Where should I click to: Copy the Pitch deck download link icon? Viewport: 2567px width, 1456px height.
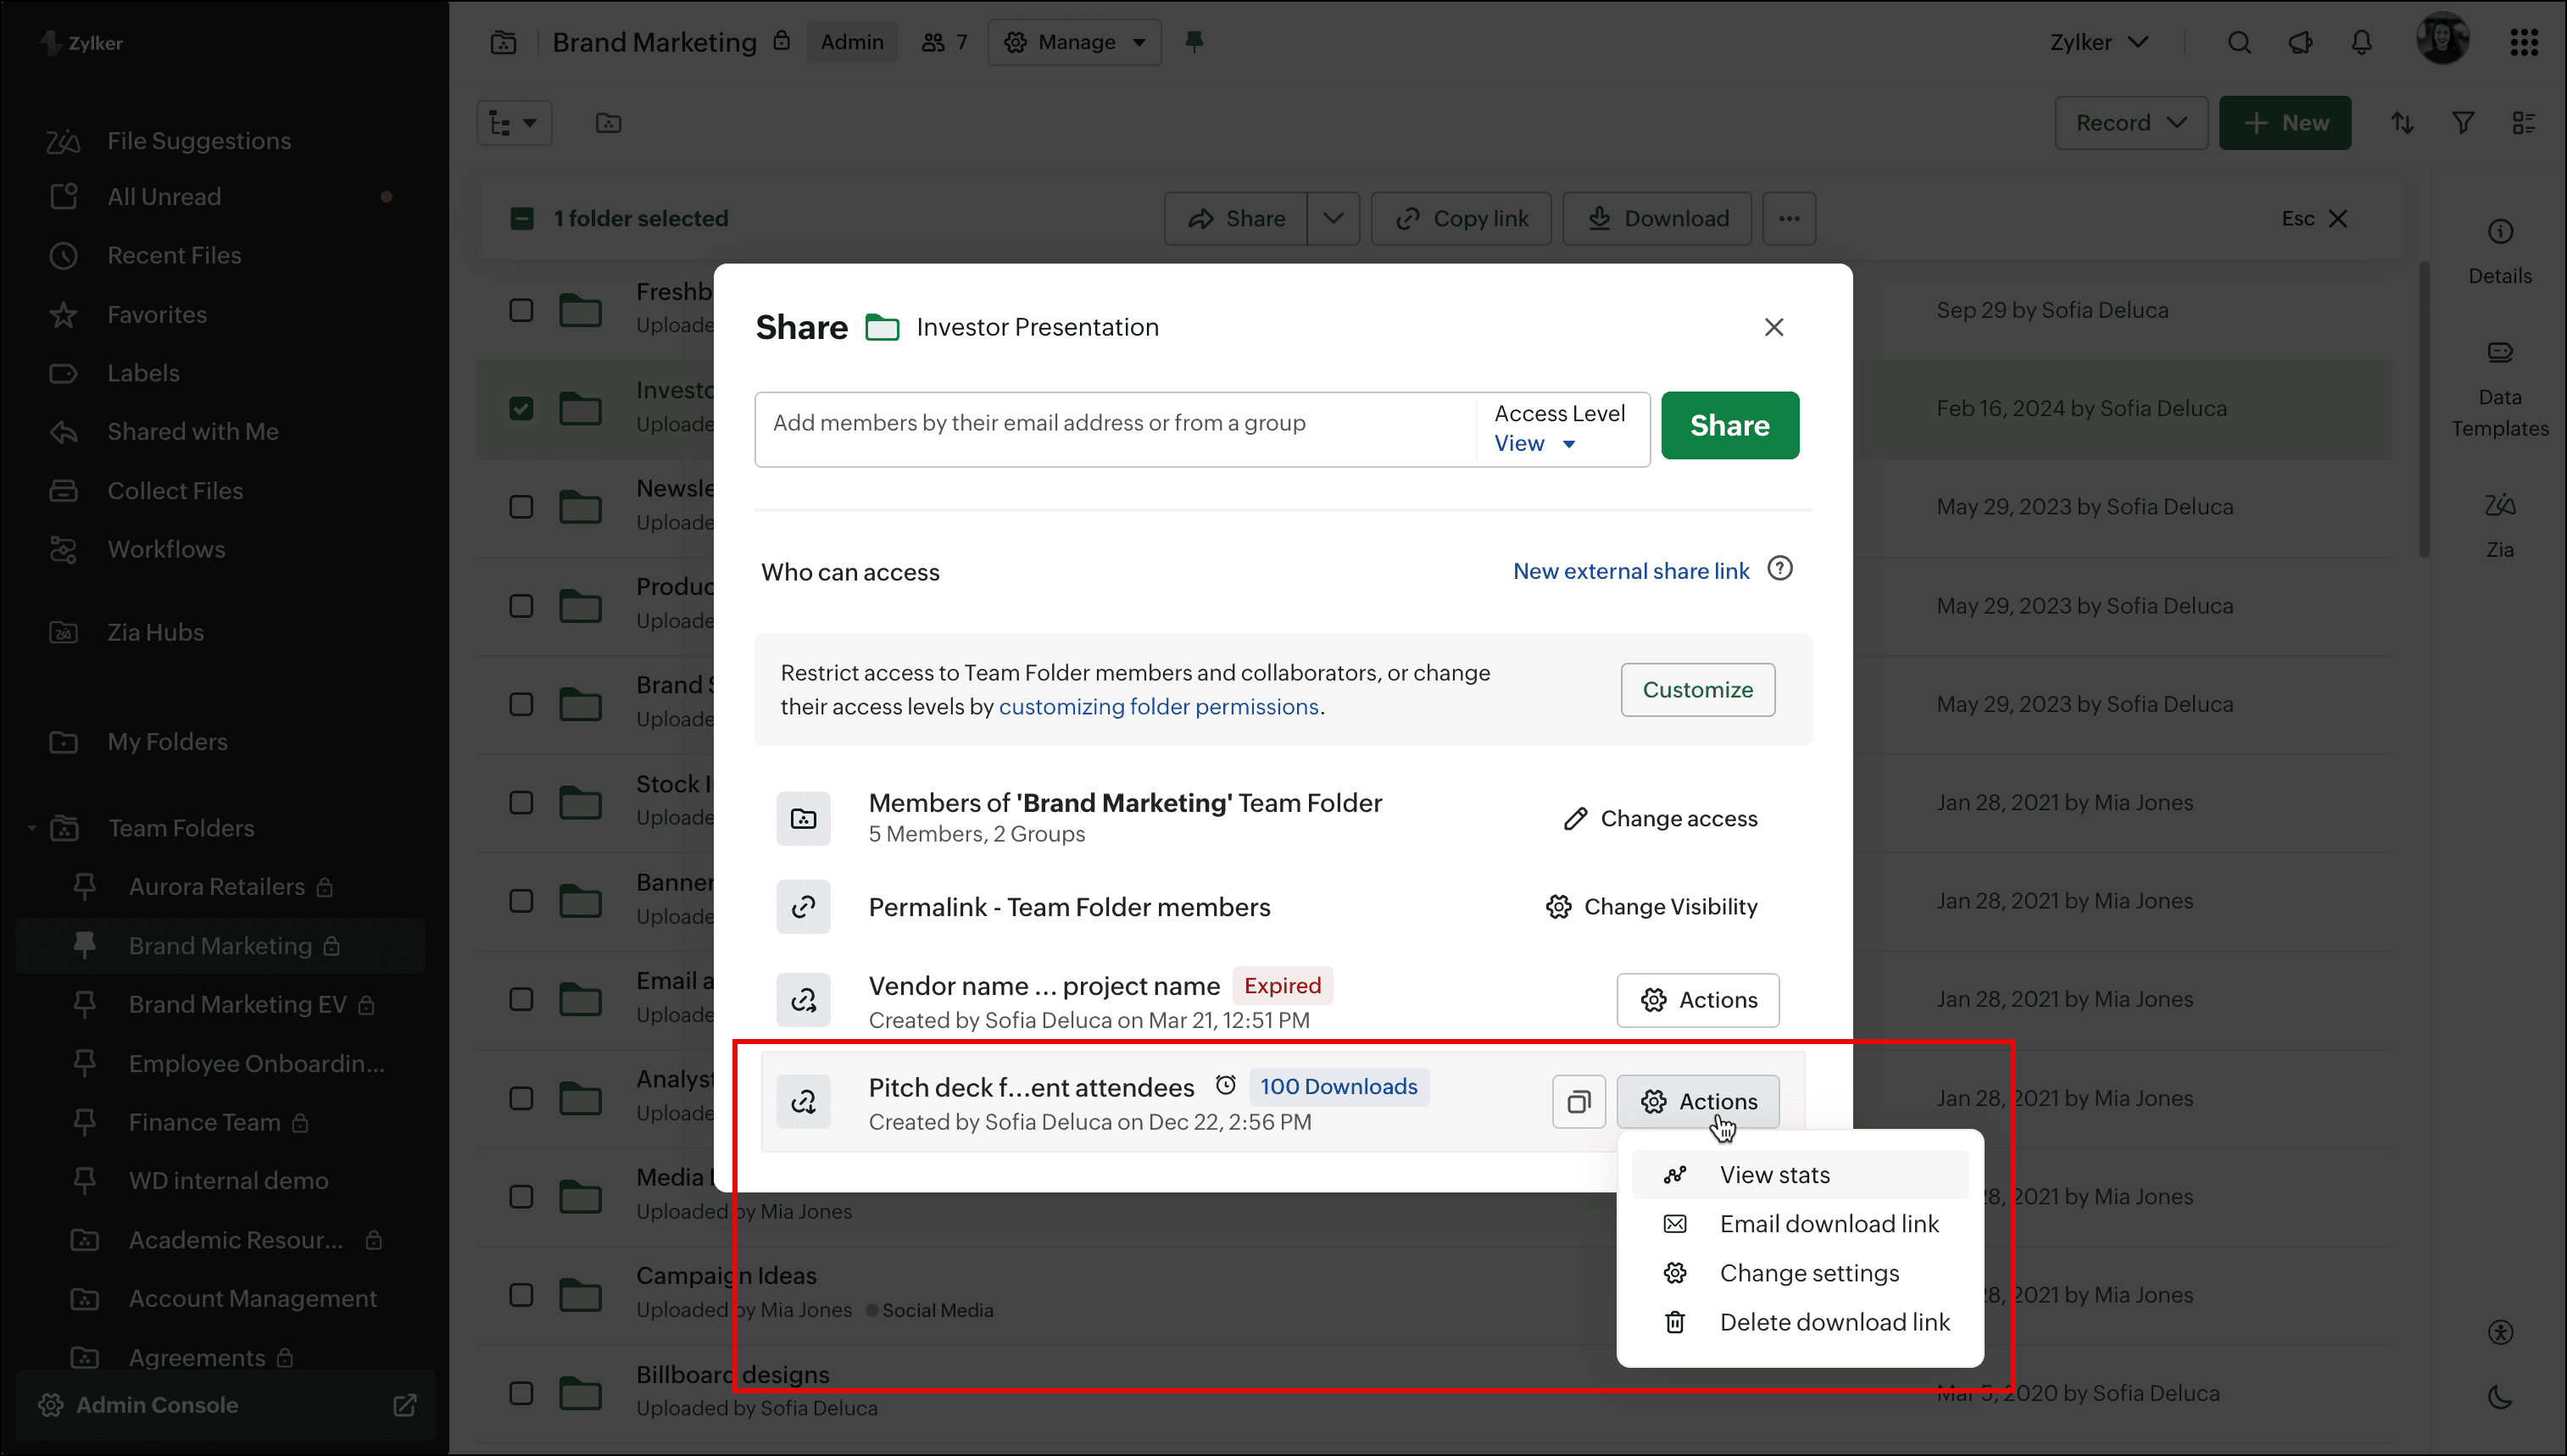click(1578, 1101)
